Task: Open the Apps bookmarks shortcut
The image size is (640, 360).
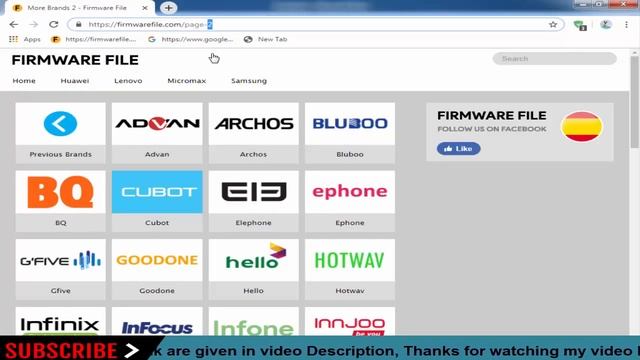Action: [x=25, y=39]
